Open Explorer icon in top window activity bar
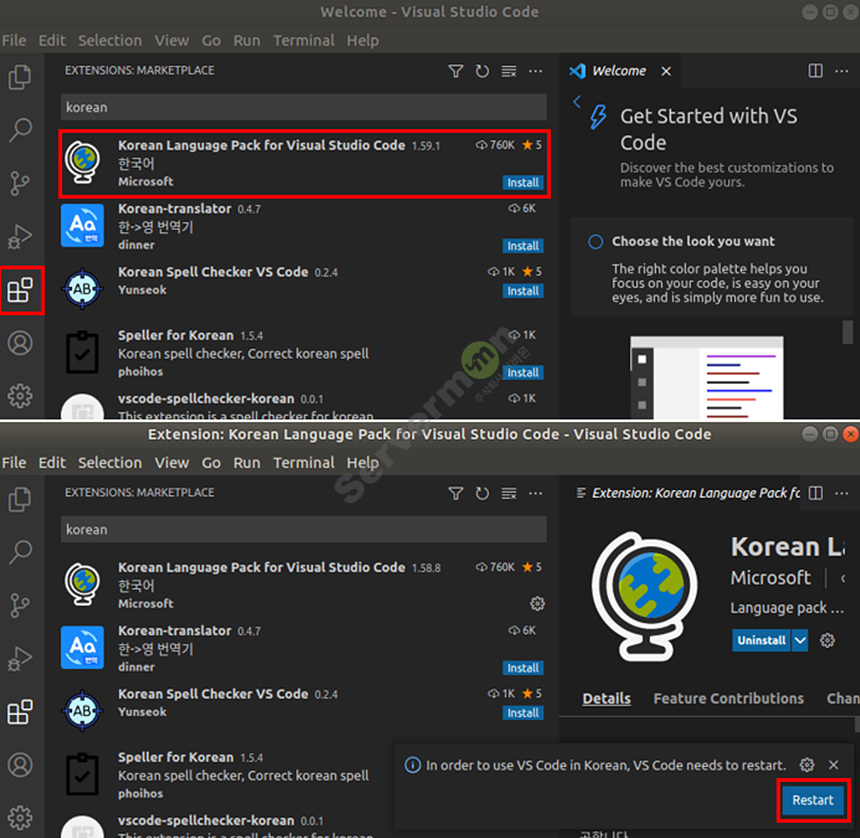This screenshot has width=860, height=838. [20, 77]
